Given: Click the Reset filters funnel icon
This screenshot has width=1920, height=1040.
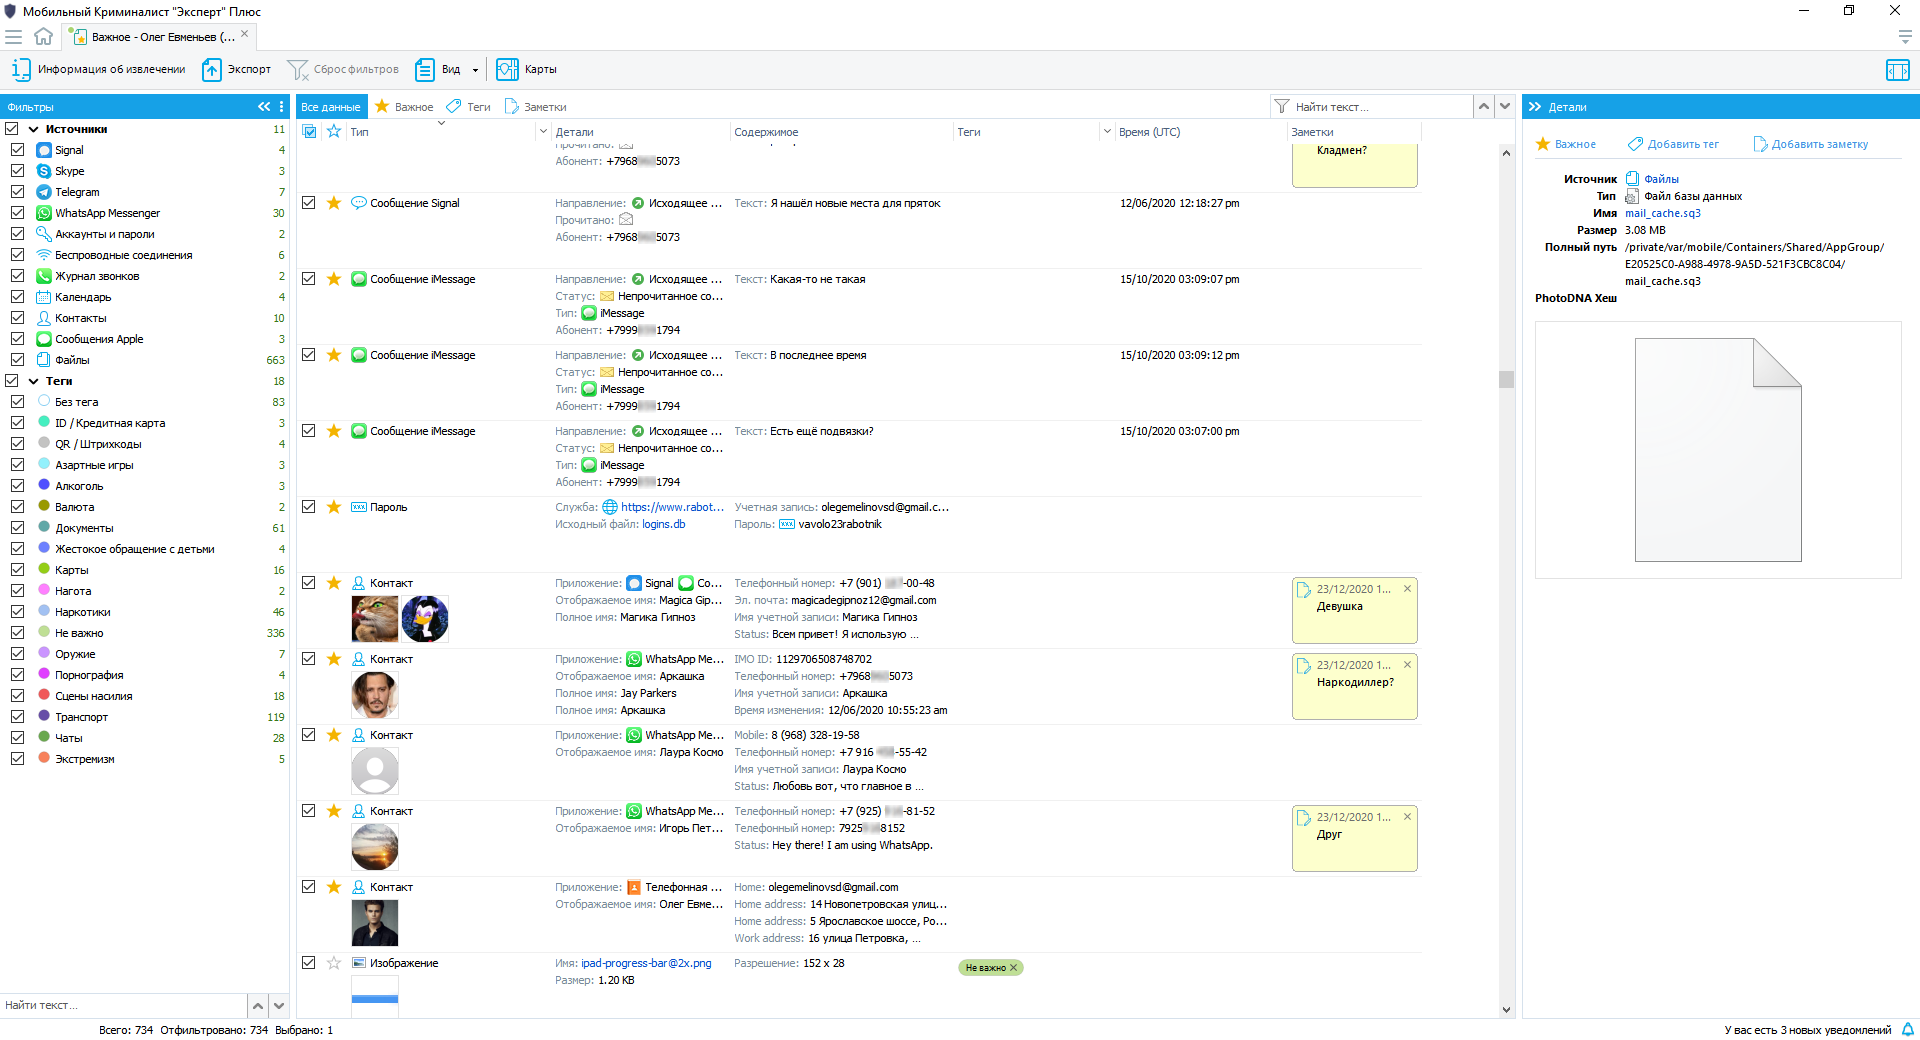Looking at the screenshot, I should (297, 70).
